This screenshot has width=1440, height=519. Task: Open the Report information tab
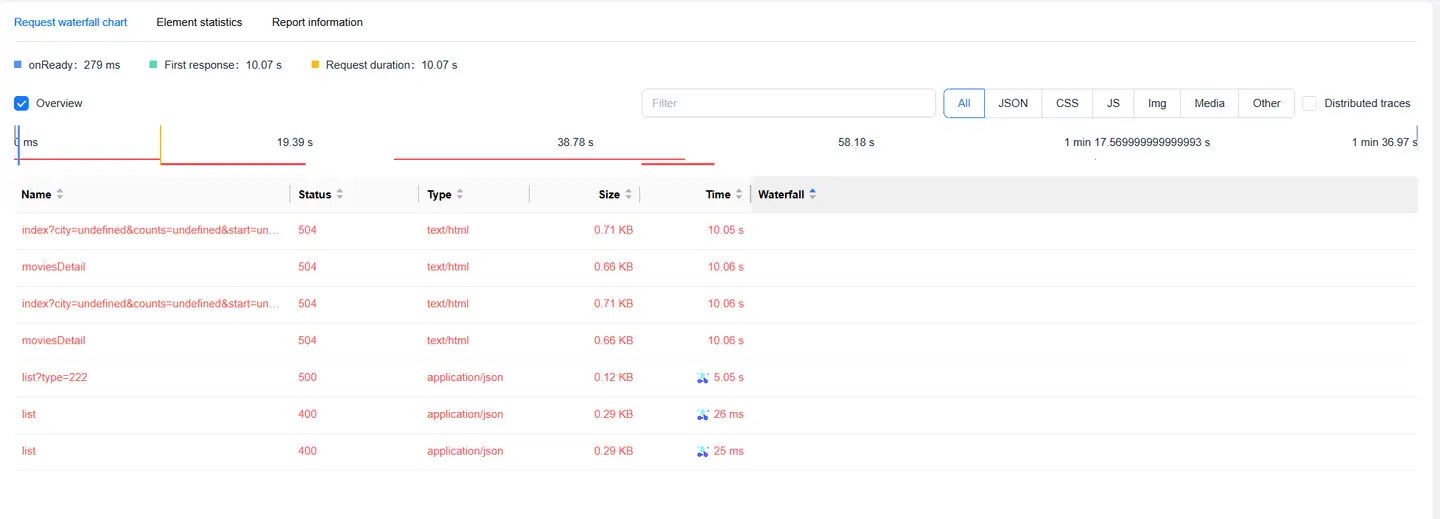317,22
